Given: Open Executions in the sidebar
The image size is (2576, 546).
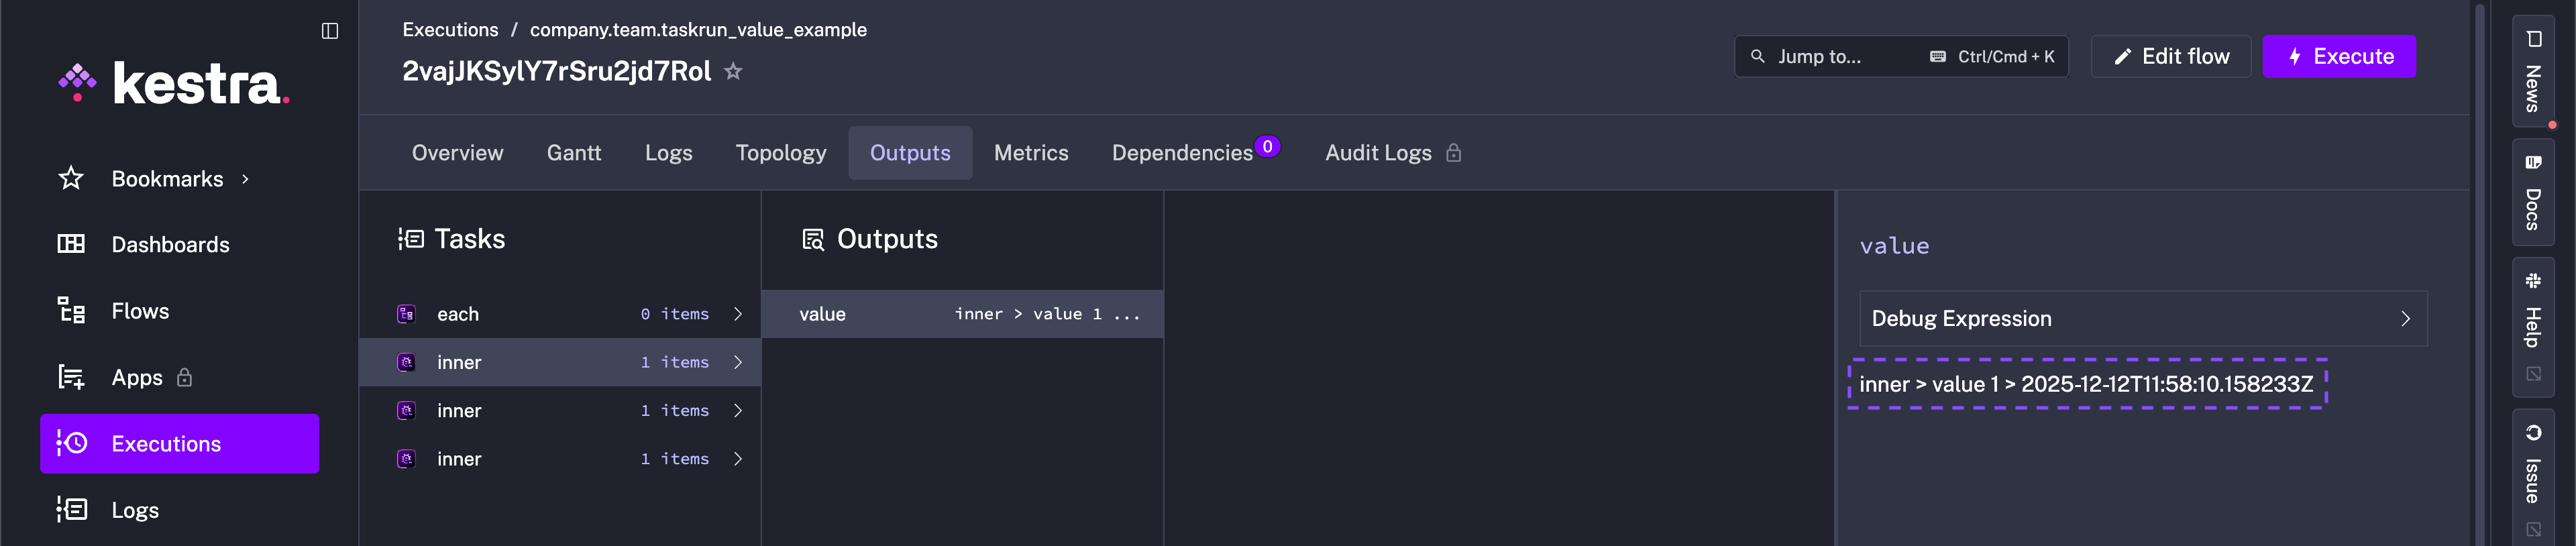Looking at the screenshot, I should (180, 443).
